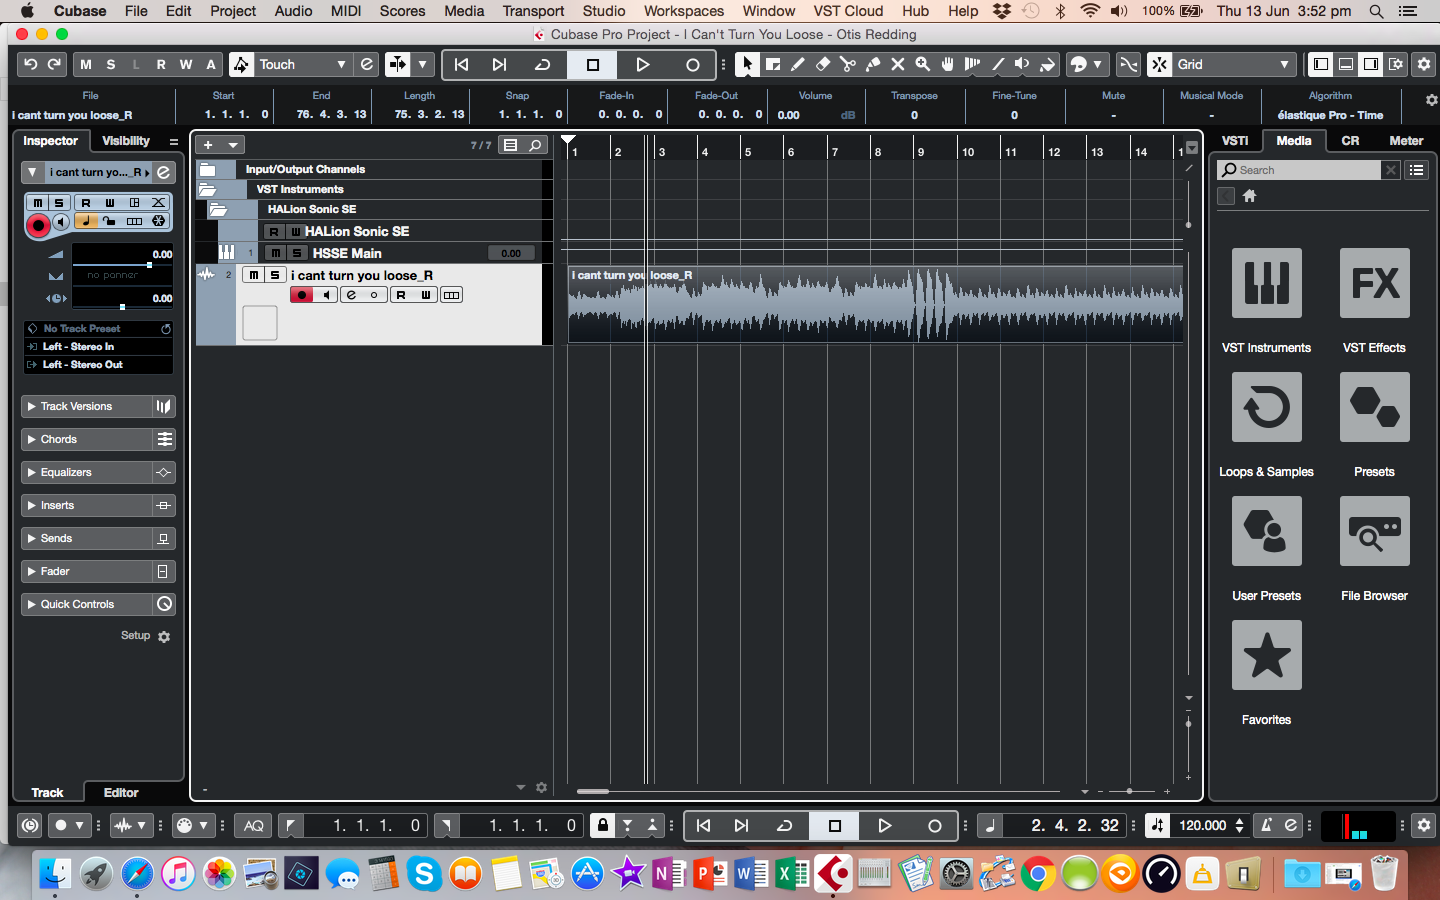Click the AQ button in transport bar
The image size is (1440, 900).
point(254,825)
